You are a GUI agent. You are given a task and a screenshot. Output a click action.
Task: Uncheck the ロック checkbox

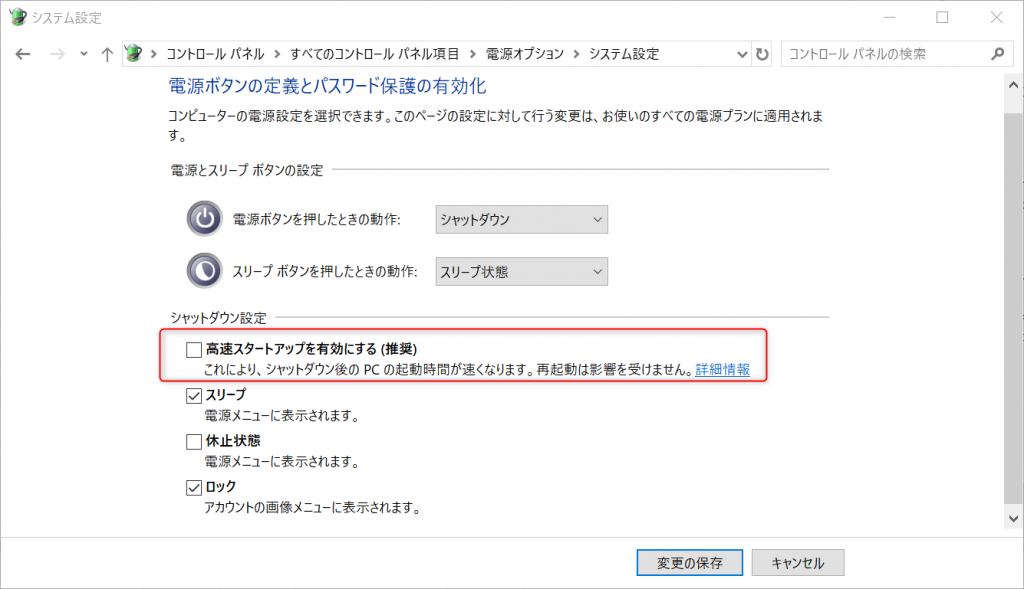tap(194, 487)
